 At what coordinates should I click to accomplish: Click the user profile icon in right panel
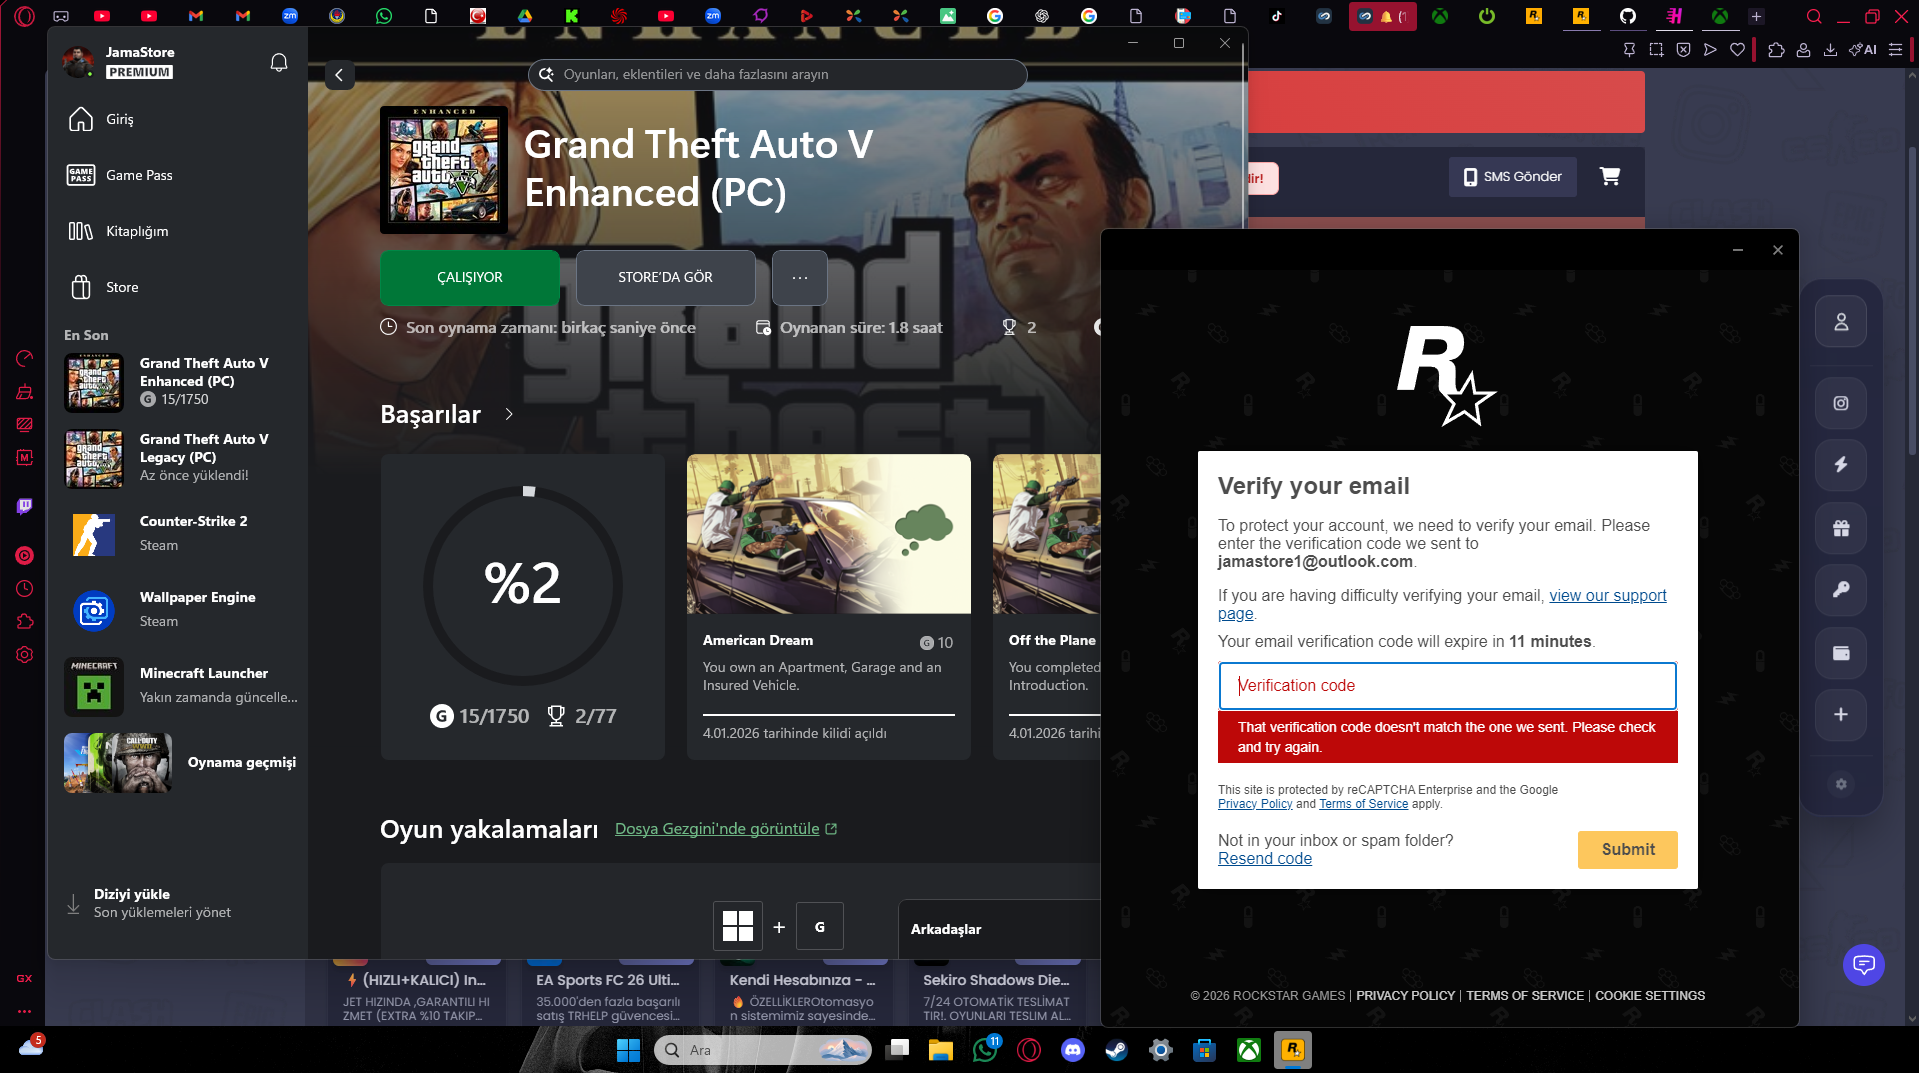pyautogui.click(x=1840, y=322)
